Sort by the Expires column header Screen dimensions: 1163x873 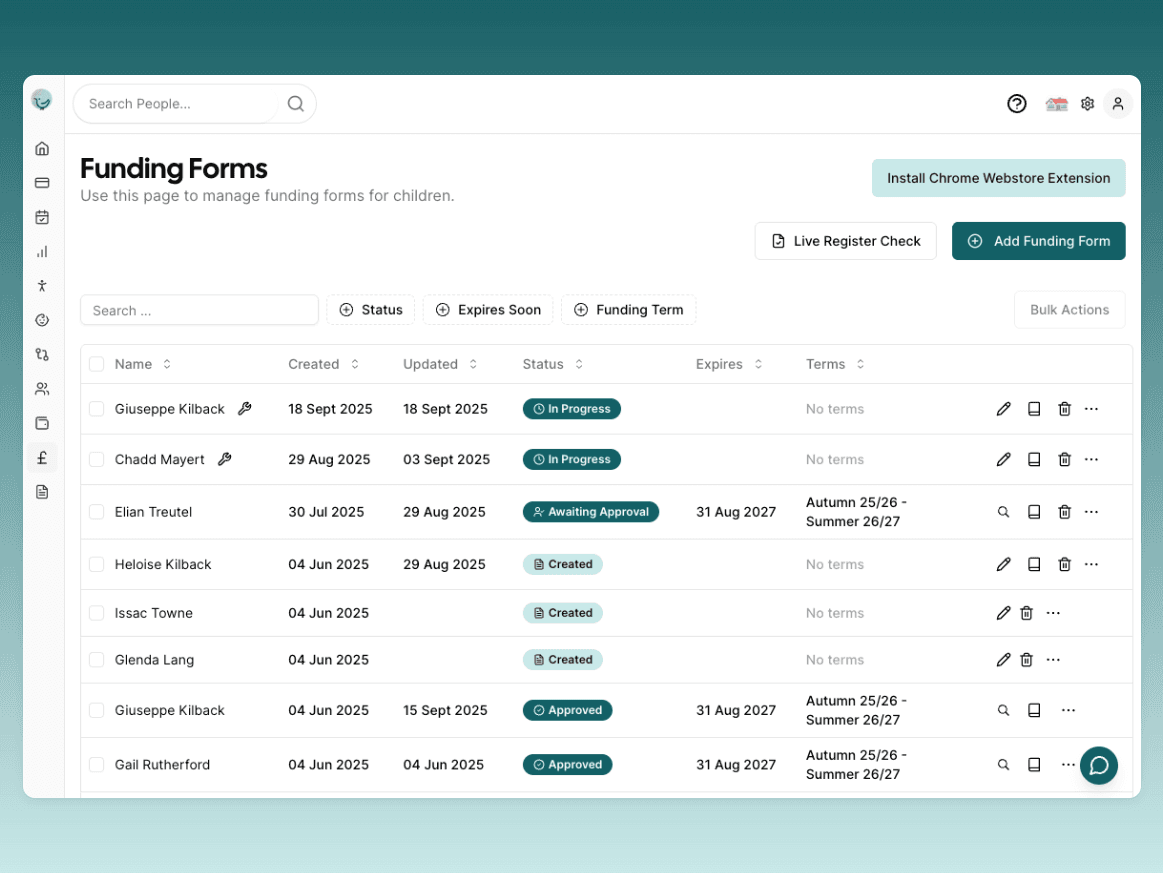click(x=728, y=364)
